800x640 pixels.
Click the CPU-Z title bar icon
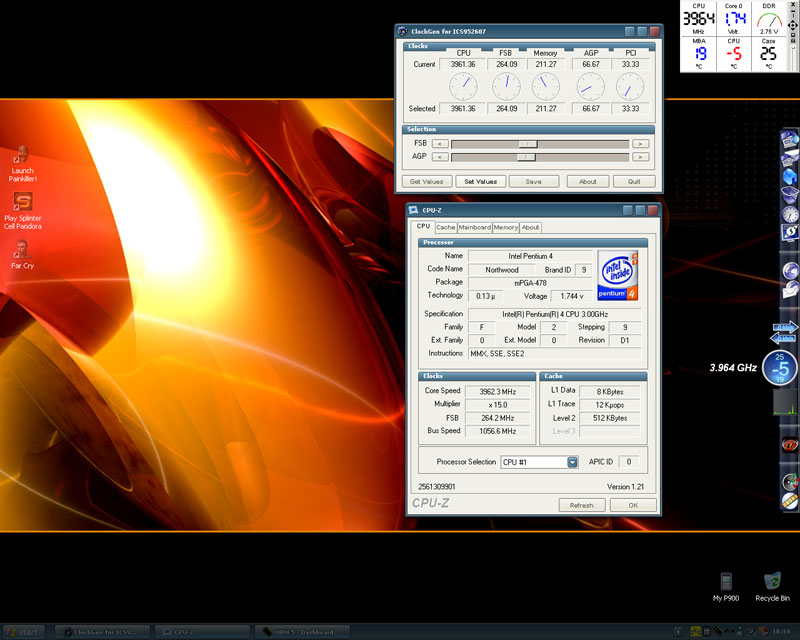point(413,210)
